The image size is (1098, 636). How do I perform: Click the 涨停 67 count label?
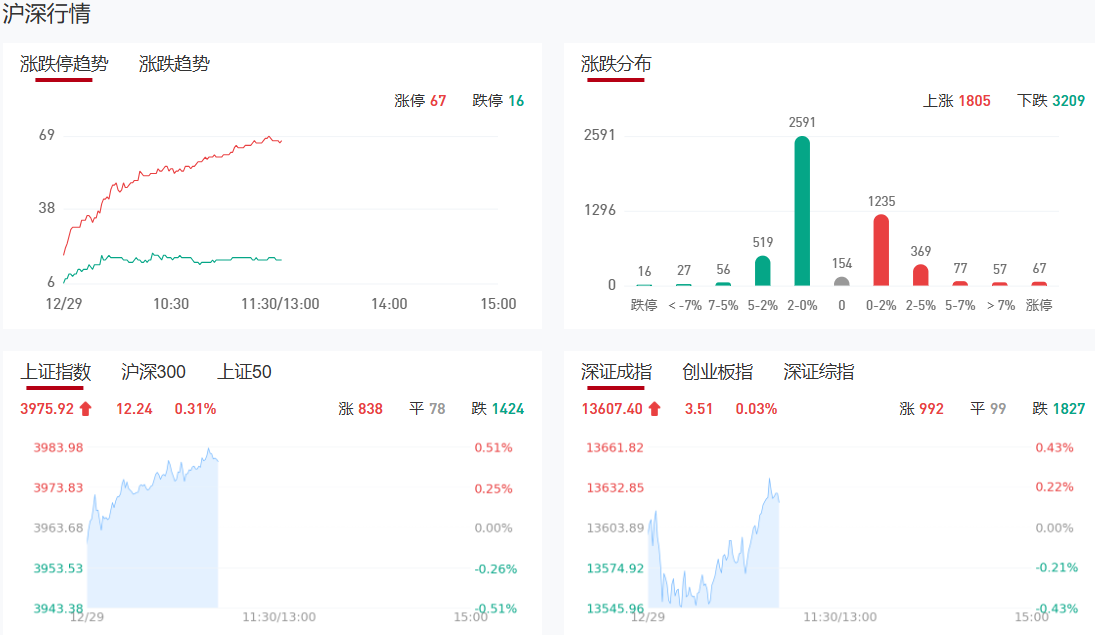tap(420, 101)
